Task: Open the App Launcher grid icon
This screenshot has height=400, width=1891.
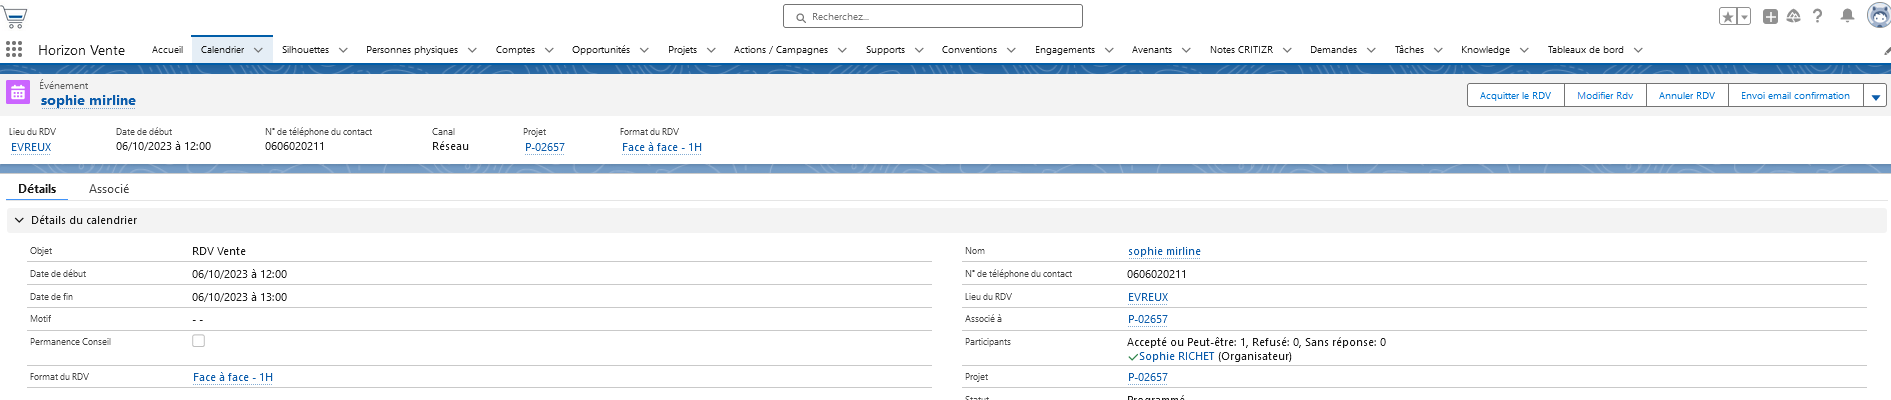Action: [x=14, y=50]
